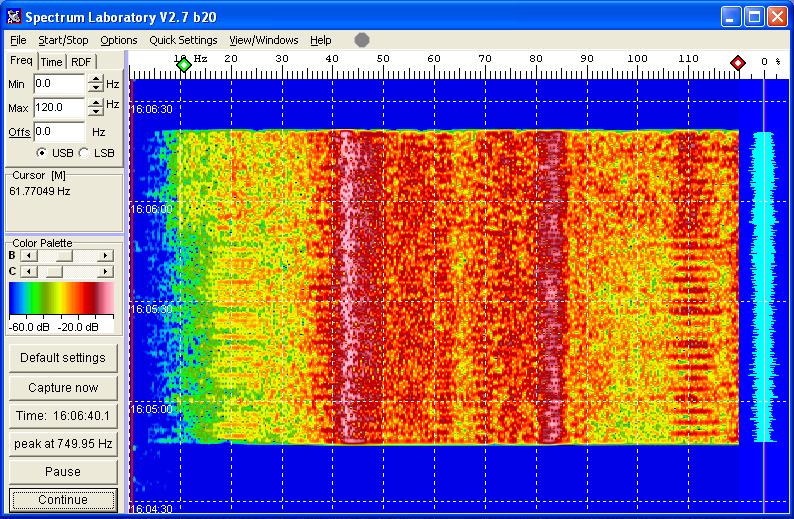Switch to the Time tab
The height and width of the screenshot is (519, 794).
(52, 62)
